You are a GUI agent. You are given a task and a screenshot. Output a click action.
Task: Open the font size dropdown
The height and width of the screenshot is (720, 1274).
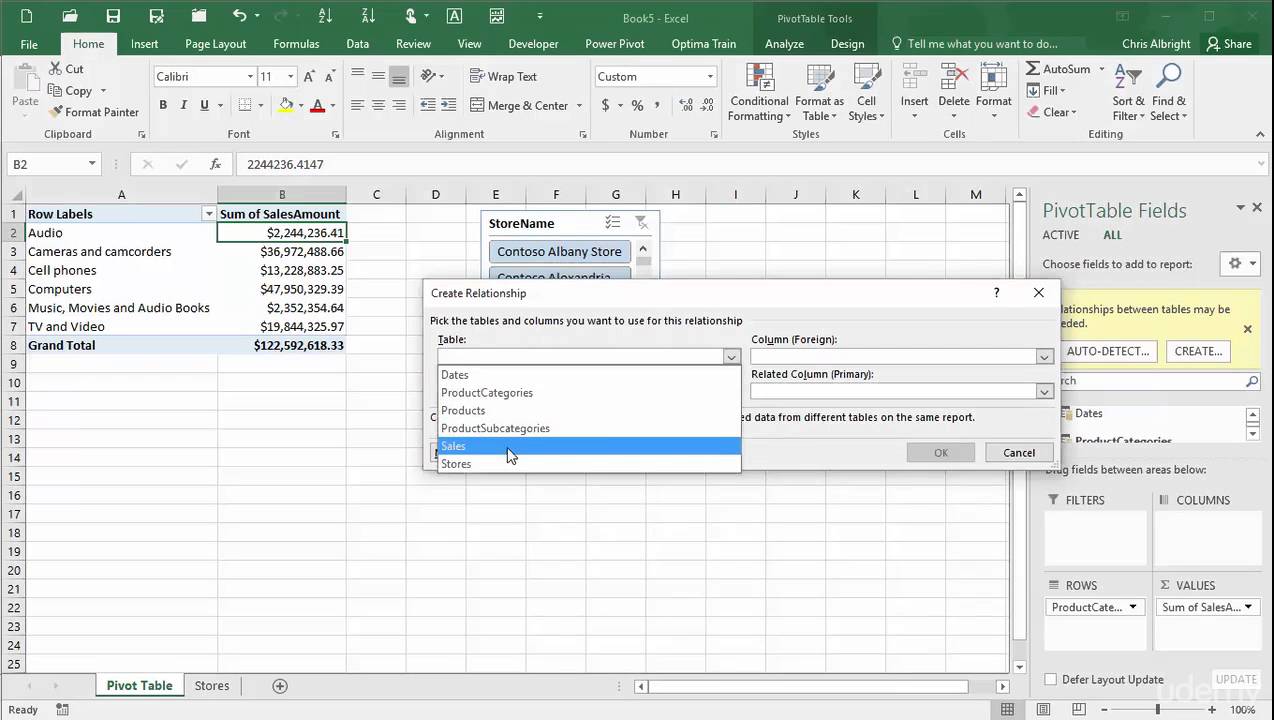click(290, 77)
